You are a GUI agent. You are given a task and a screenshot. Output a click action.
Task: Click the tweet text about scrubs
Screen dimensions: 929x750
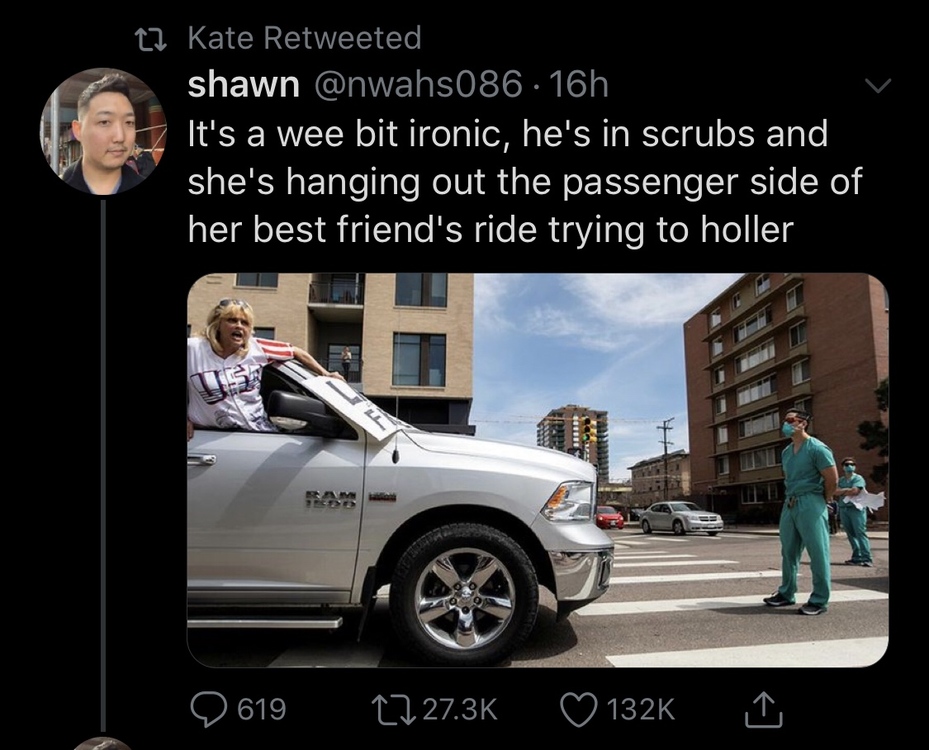tap(525, 181)
